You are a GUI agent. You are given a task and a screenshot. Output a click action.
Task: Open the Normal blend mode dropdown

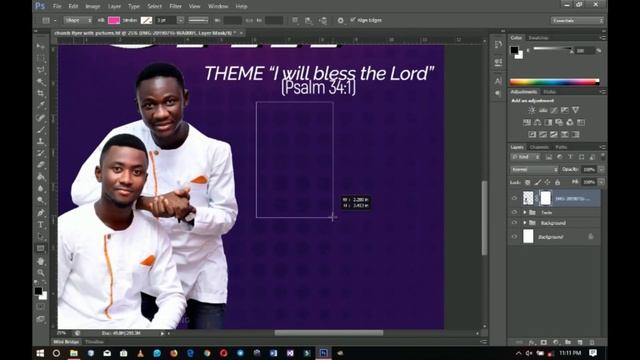tap(534, 169)
